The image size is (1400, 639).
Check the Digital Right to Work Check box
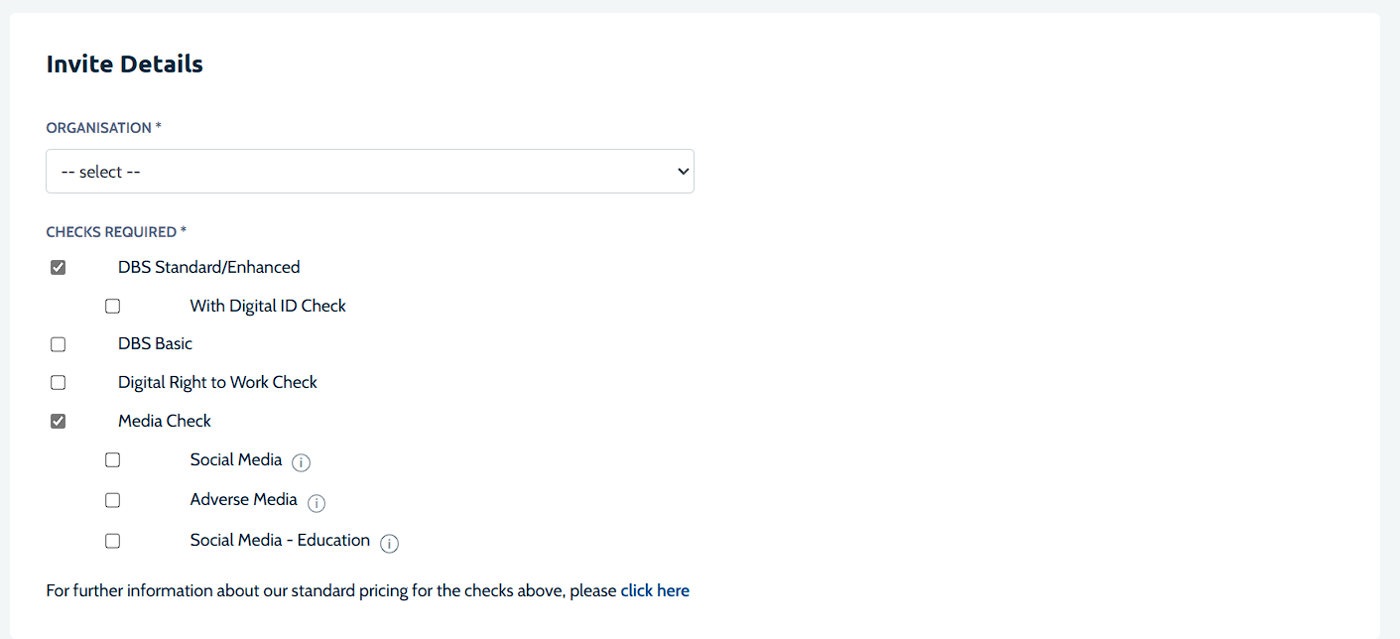(58, 382)
